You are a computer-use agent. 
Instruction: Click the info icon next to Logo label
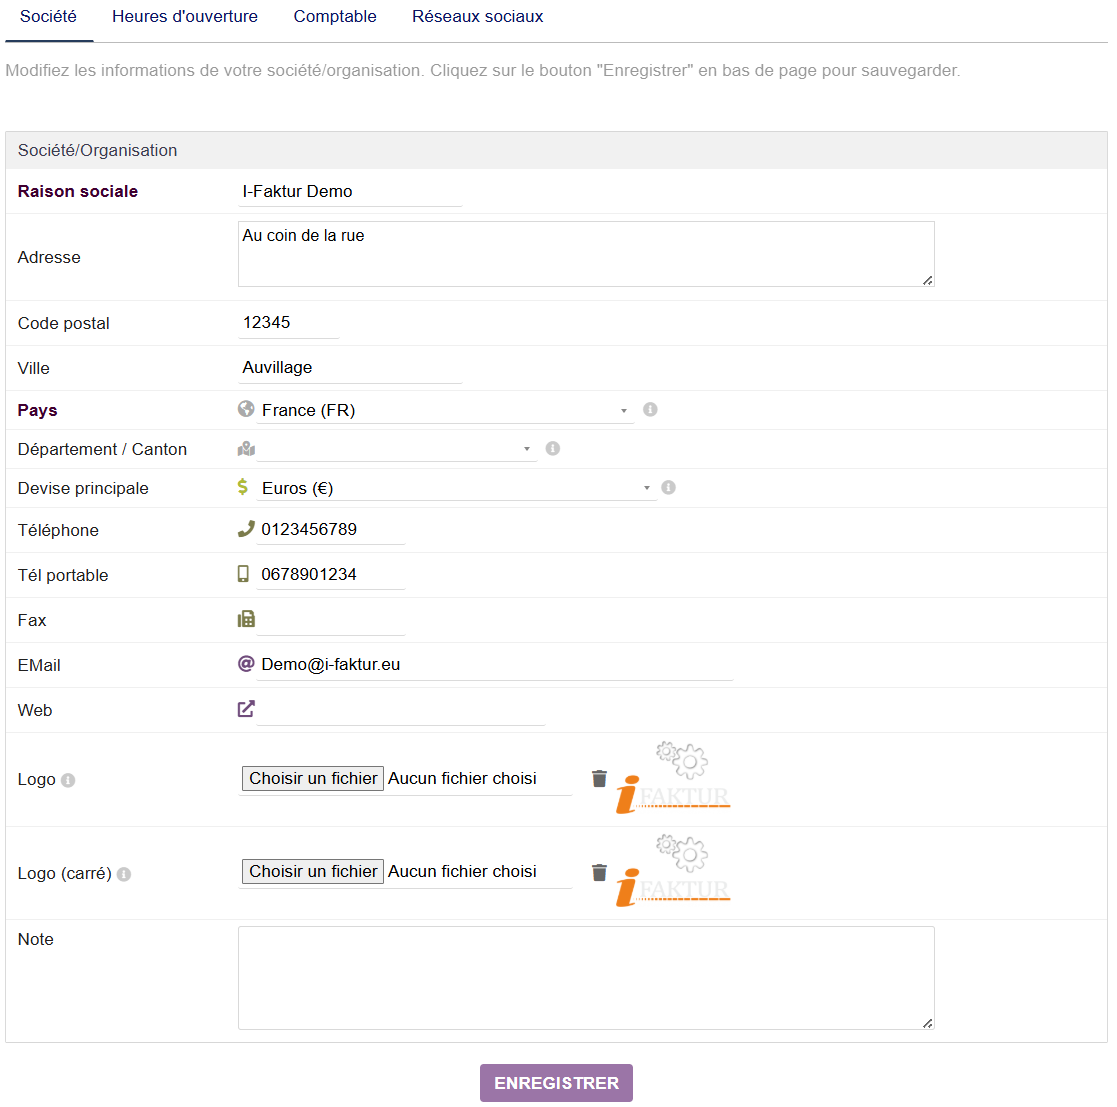(68, 780)
